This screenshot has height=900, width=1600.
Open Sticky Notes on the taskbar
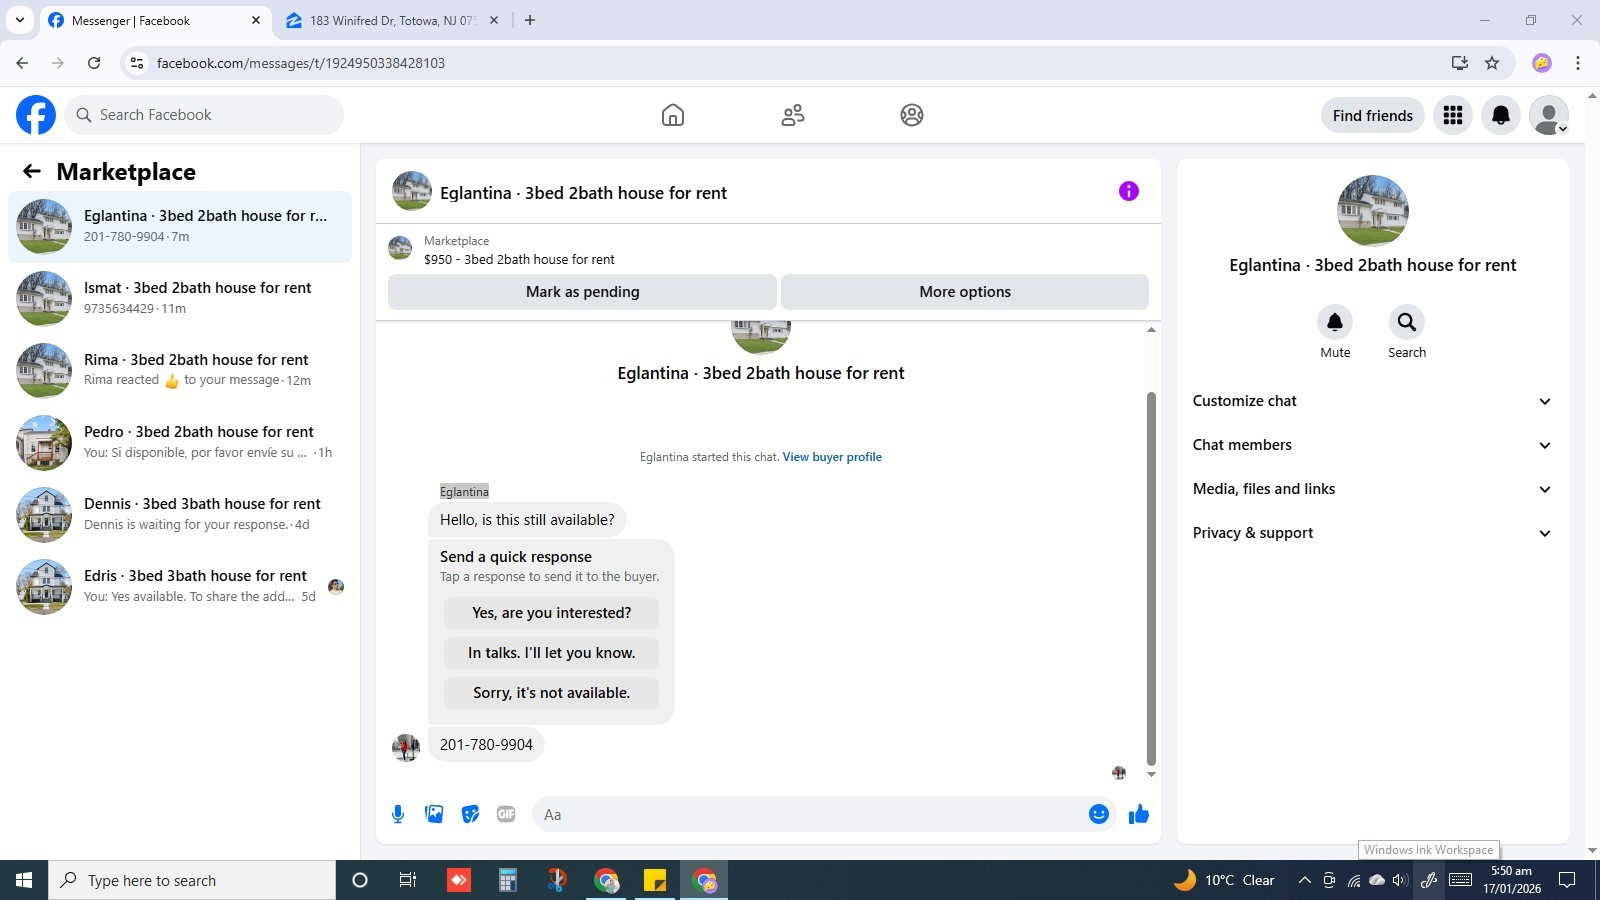(655, 880)
